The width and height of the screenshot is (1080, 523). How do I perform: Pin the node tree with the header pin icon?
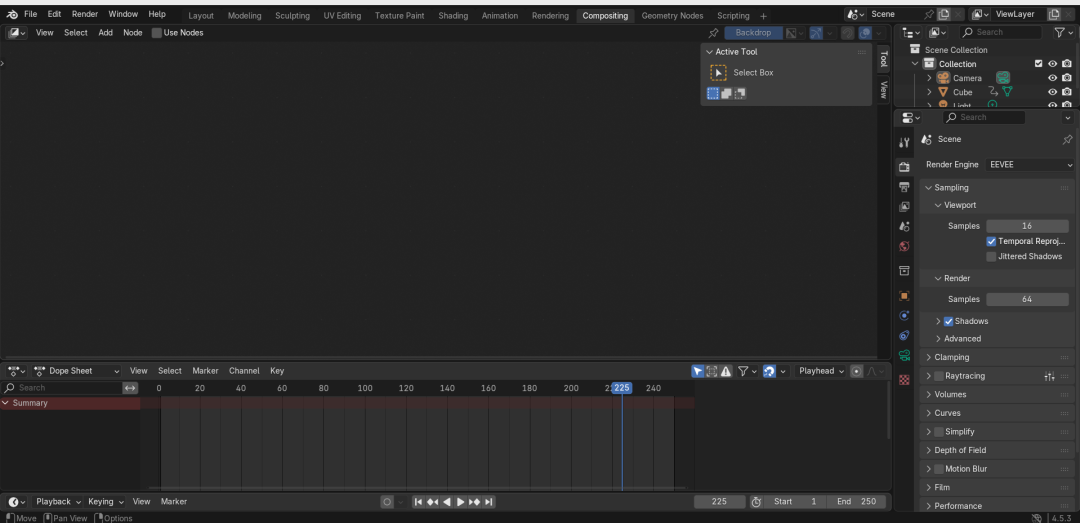click(714, 32)
